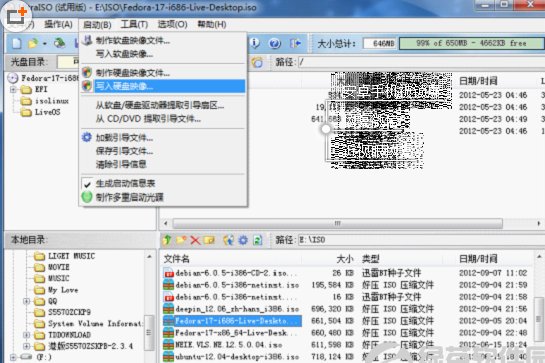This screenshot has width=545, height=363.
Task: Open the 帮助(H) menu
Action: (x=212, y=24)
